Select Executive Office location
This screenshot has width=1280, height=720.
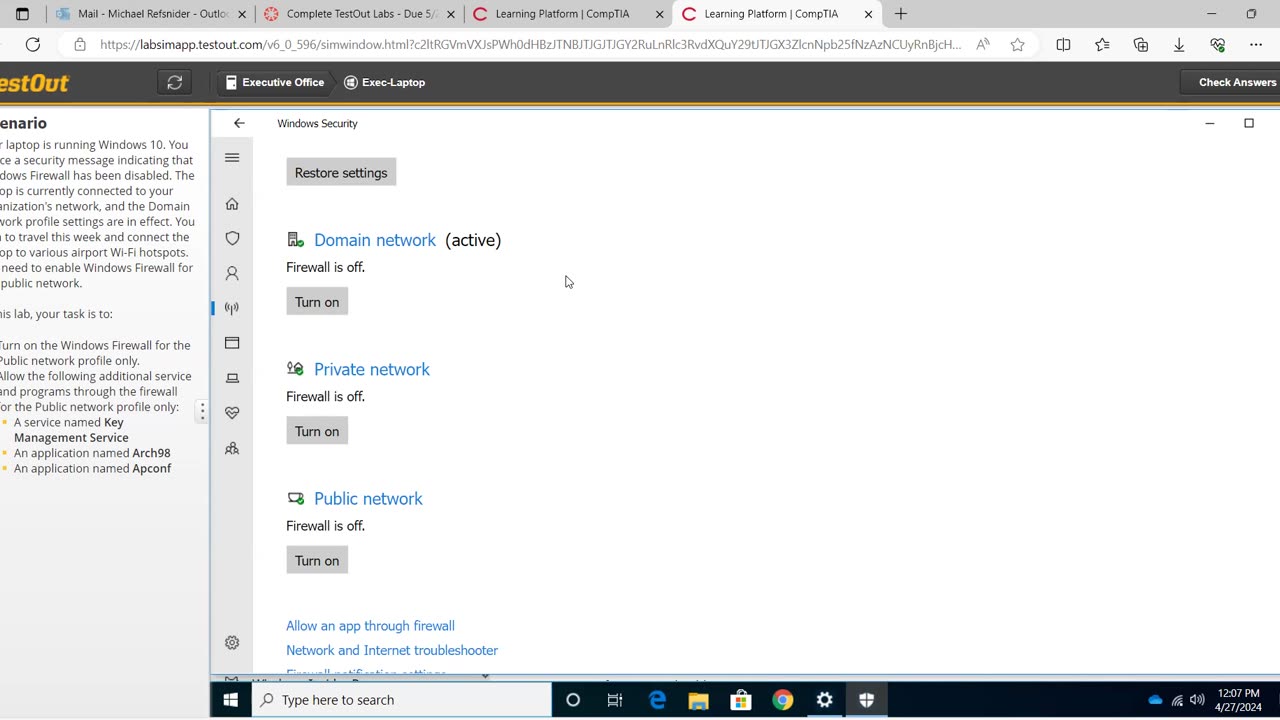275,83
